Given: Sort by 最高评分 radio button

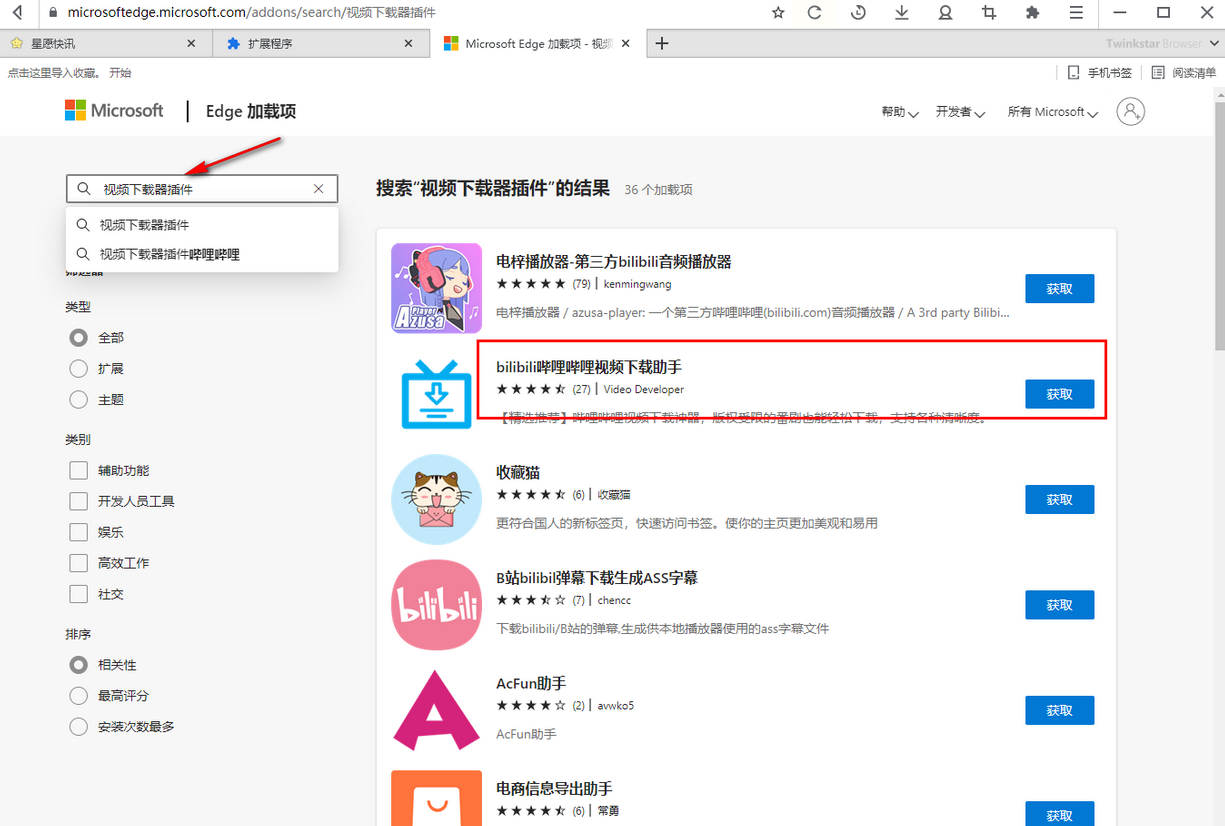Looking at the screenshot, I should click(x=79, y=696).
